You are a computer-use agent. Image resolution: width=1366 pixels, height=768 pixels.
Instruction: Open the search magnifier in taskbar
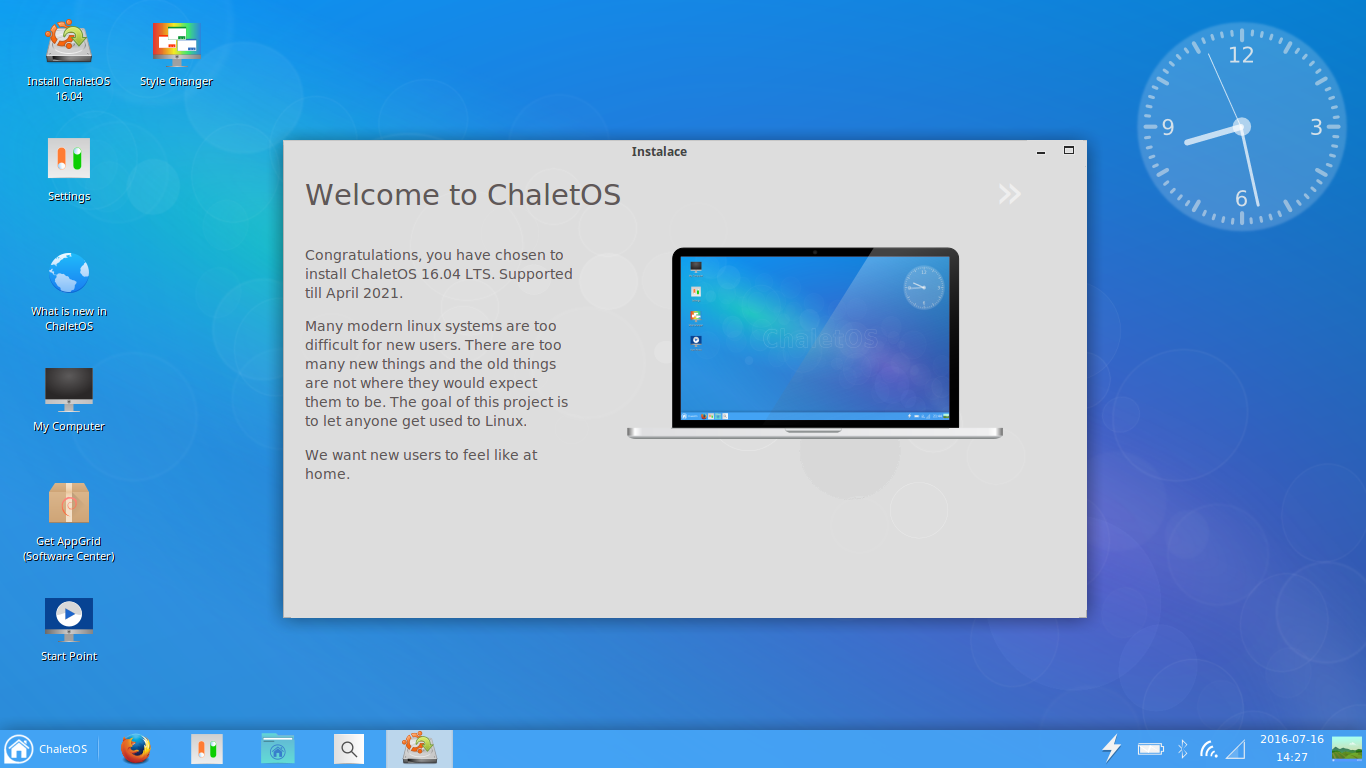click(348, 749)
